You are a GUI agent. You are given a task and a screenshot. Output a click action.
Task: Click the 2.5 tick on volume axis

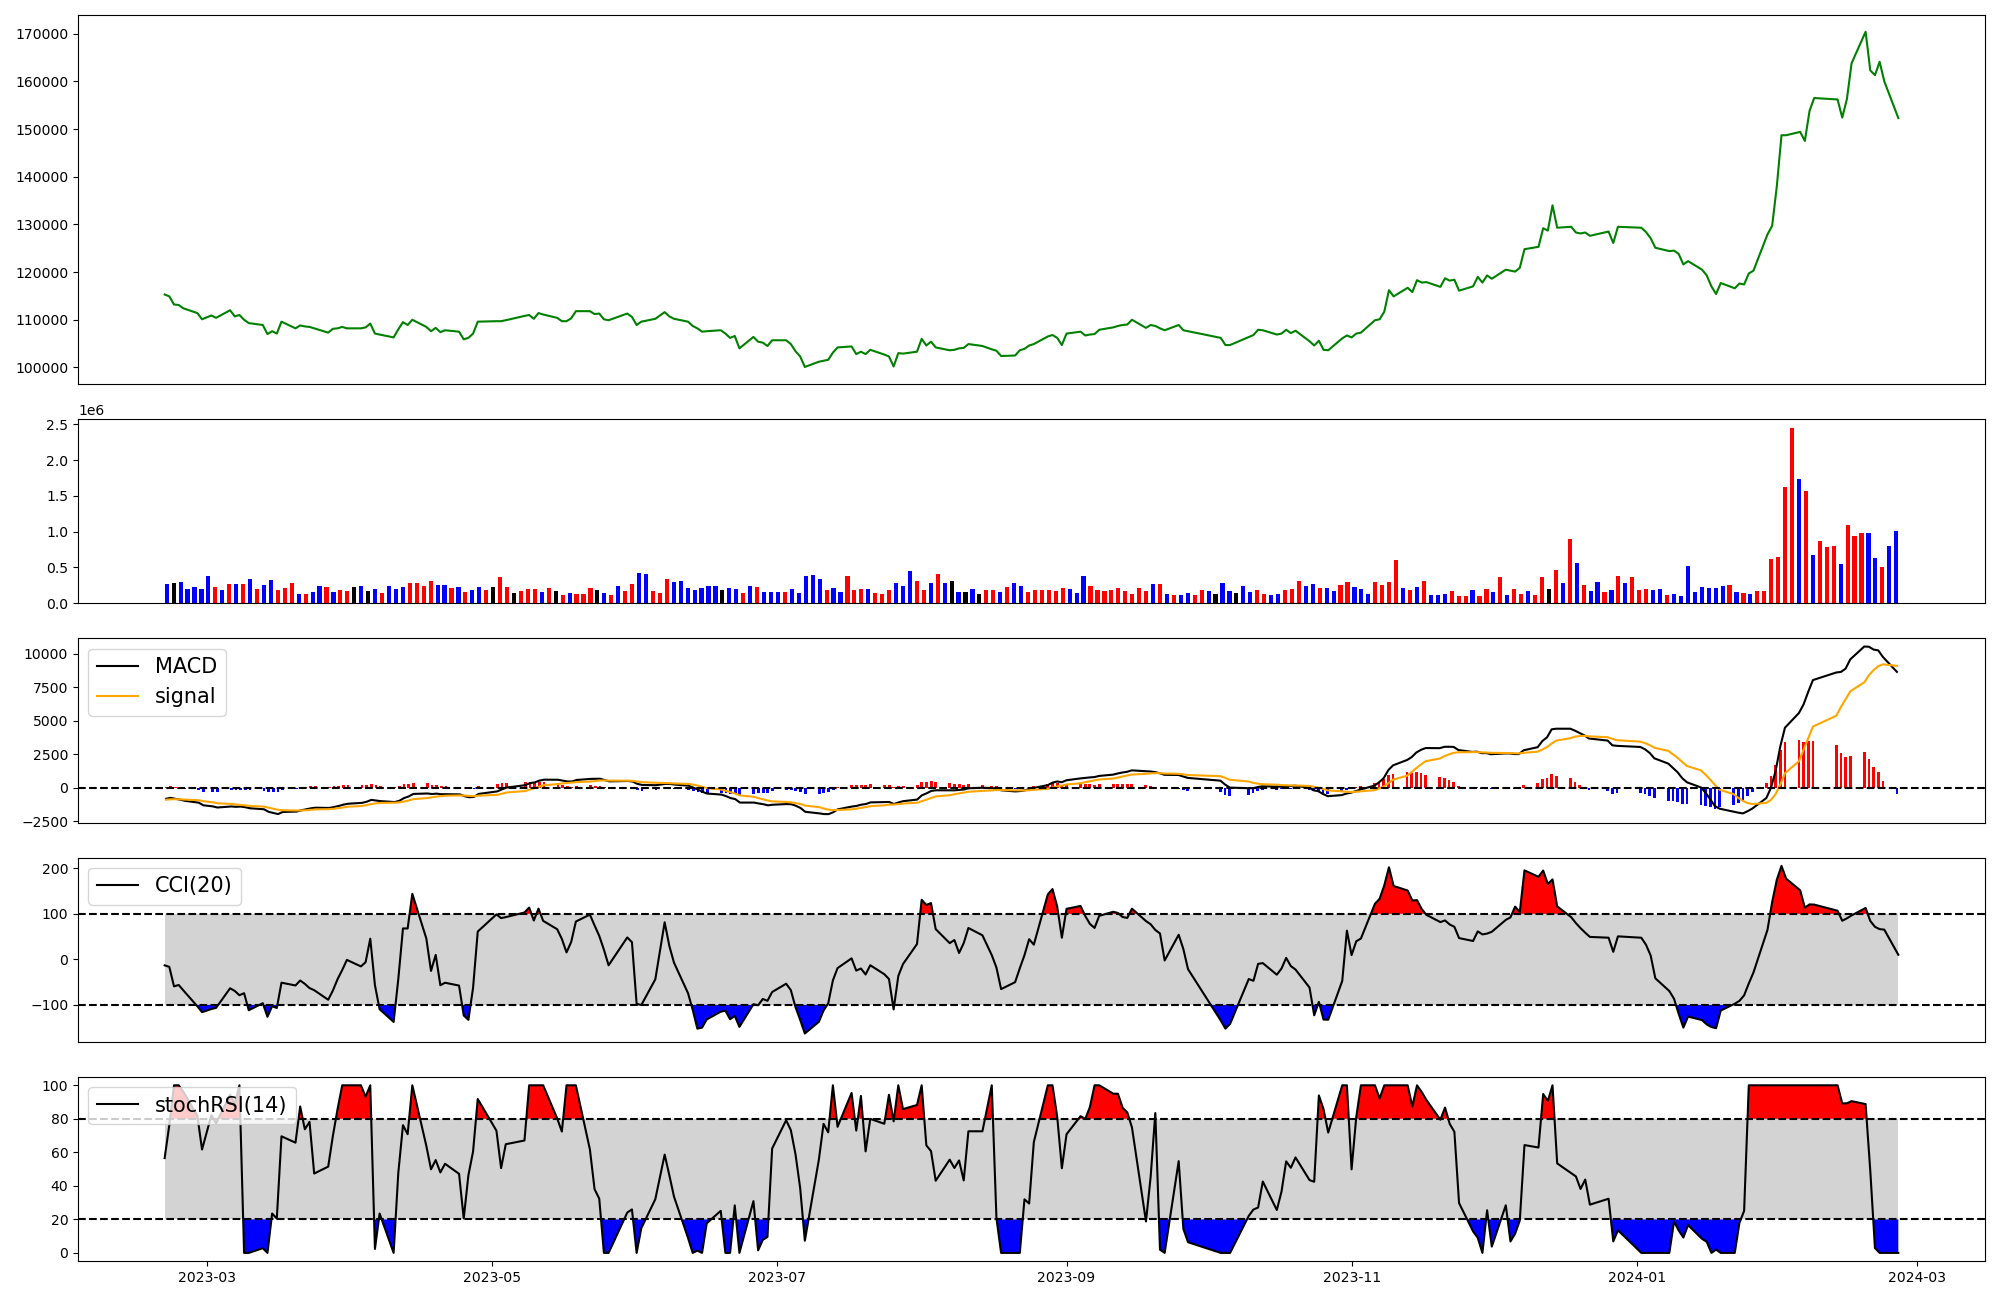coord(58,425)
